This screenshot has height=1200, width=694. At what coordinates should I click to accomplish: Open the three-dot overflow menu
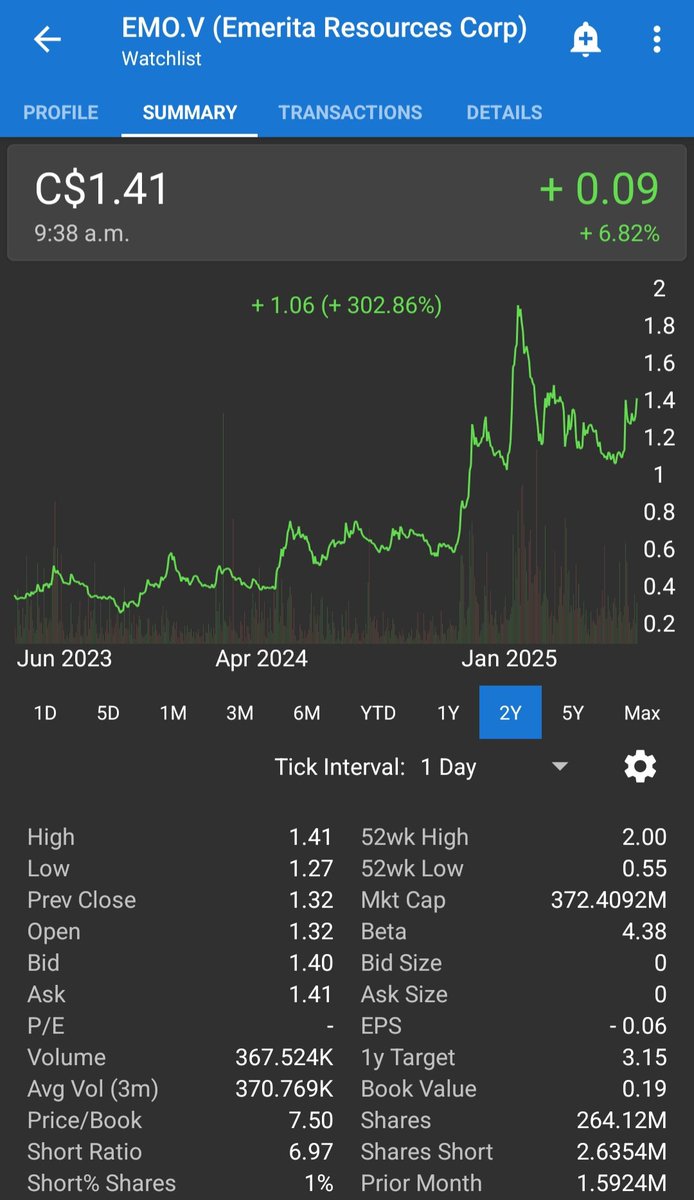click(657, 40)
